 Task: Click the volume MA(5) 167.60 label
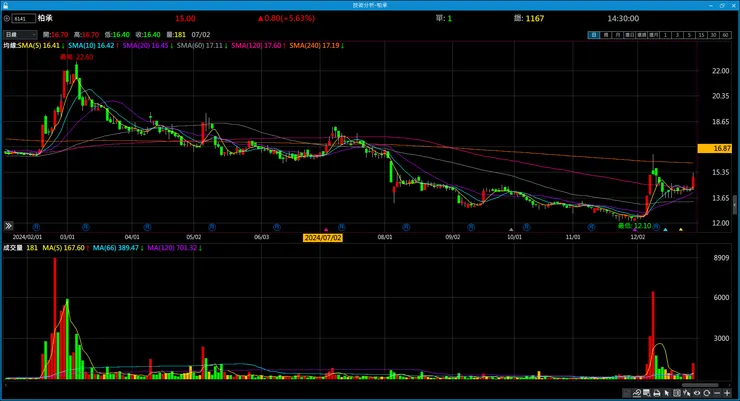coord(63,248)
